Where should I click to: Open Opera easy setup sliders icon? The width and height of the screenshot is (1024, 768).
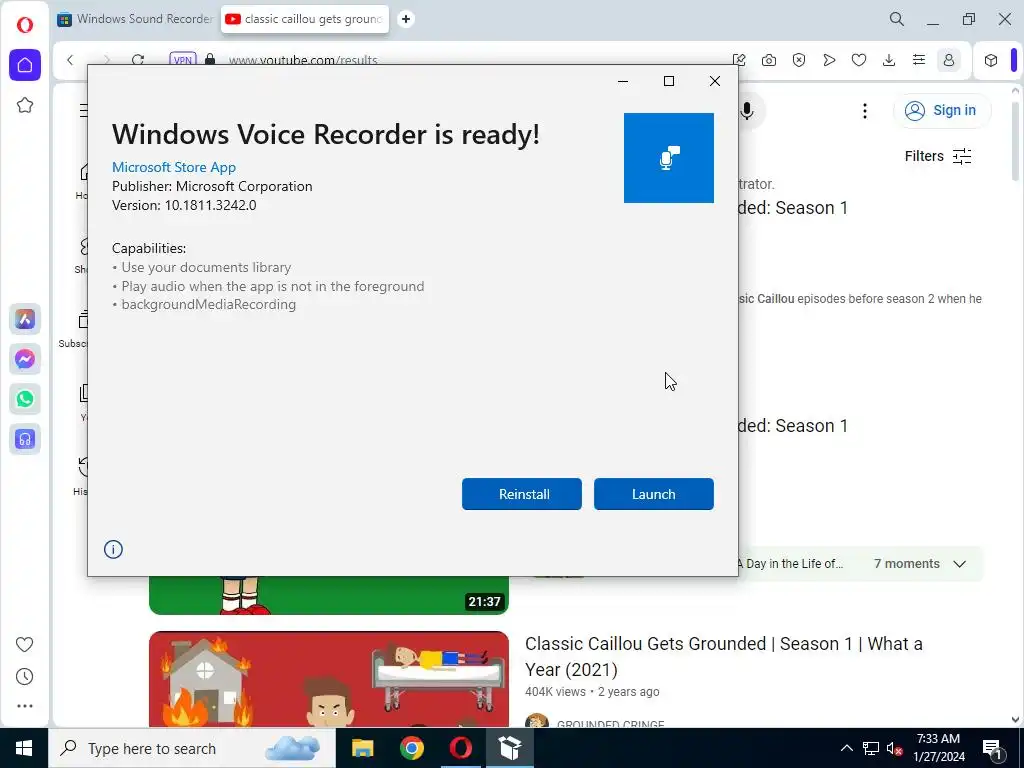[x=919, y=60]
